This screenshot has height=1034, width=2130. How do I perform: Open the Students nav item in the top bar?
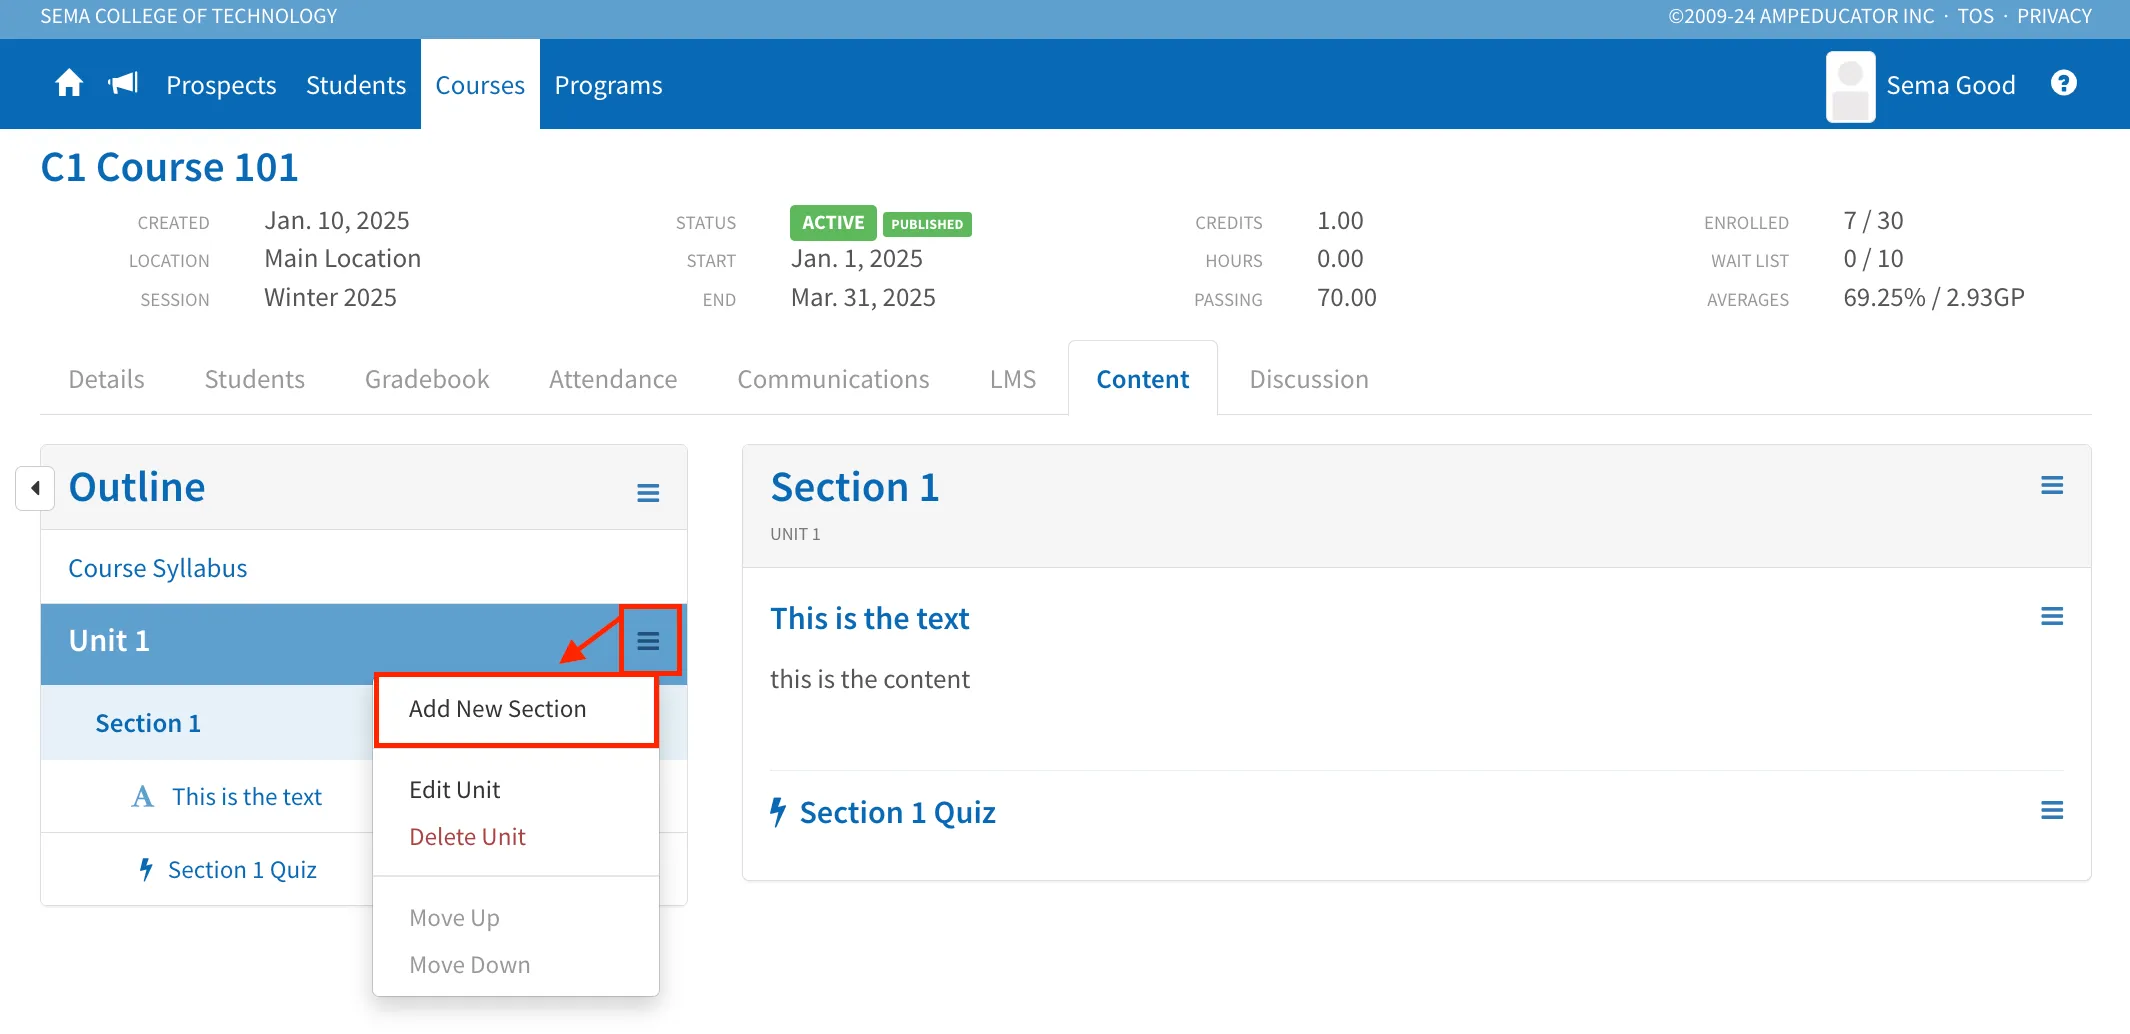(x=356, y=85)
